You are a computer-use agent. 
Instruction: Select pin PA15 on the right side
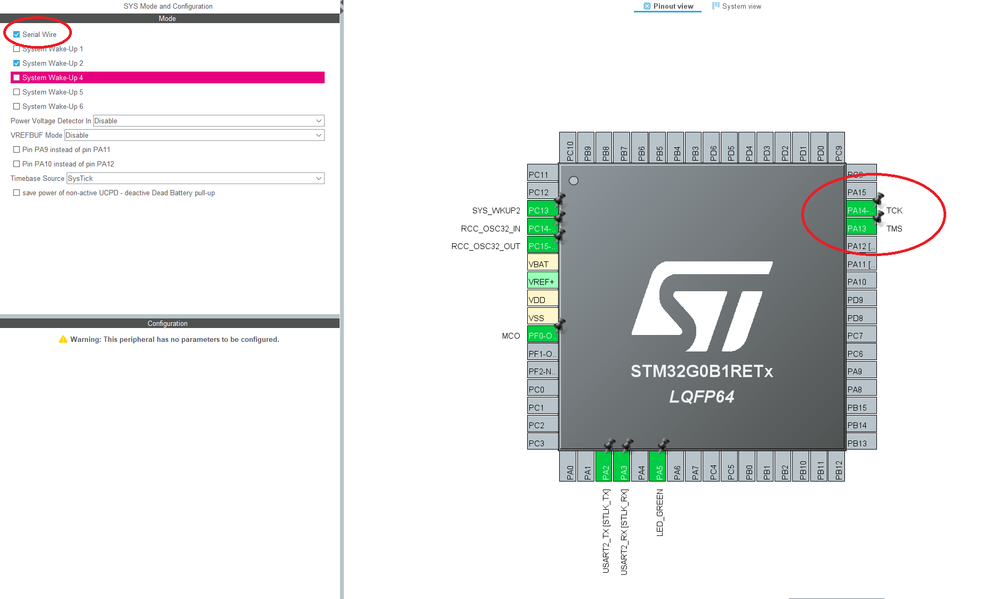tap(861, 192)
